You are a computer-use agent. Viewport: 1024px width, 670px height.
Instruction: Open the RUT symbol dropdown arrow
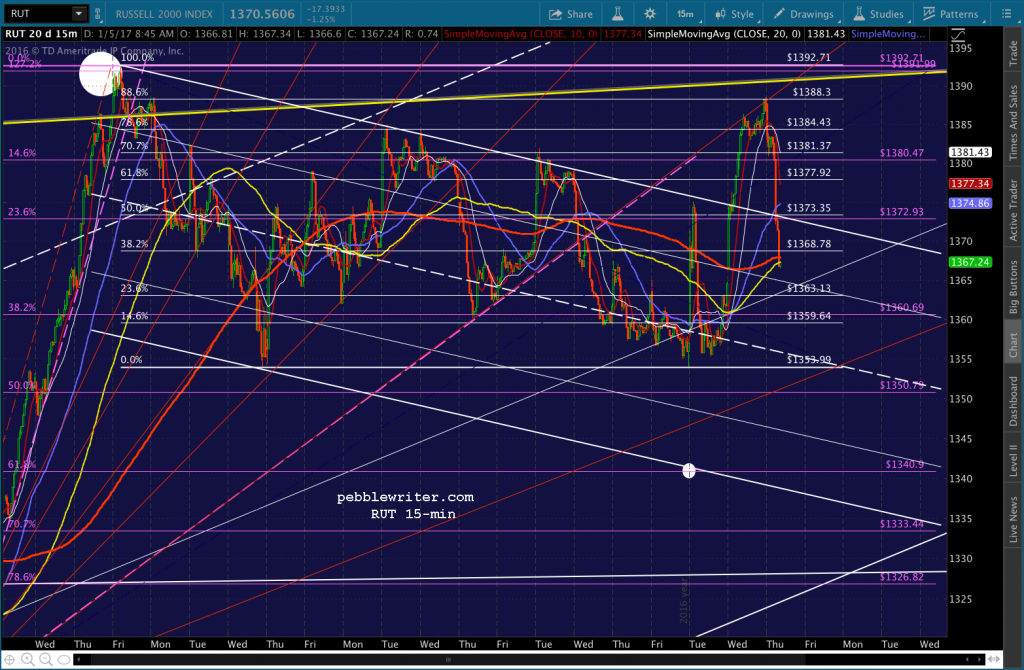pos(78,14)
